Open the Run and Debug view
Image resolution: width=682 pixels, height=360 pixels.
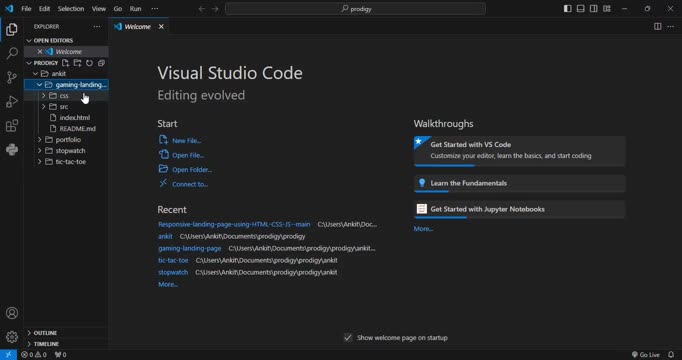[12, 101]
